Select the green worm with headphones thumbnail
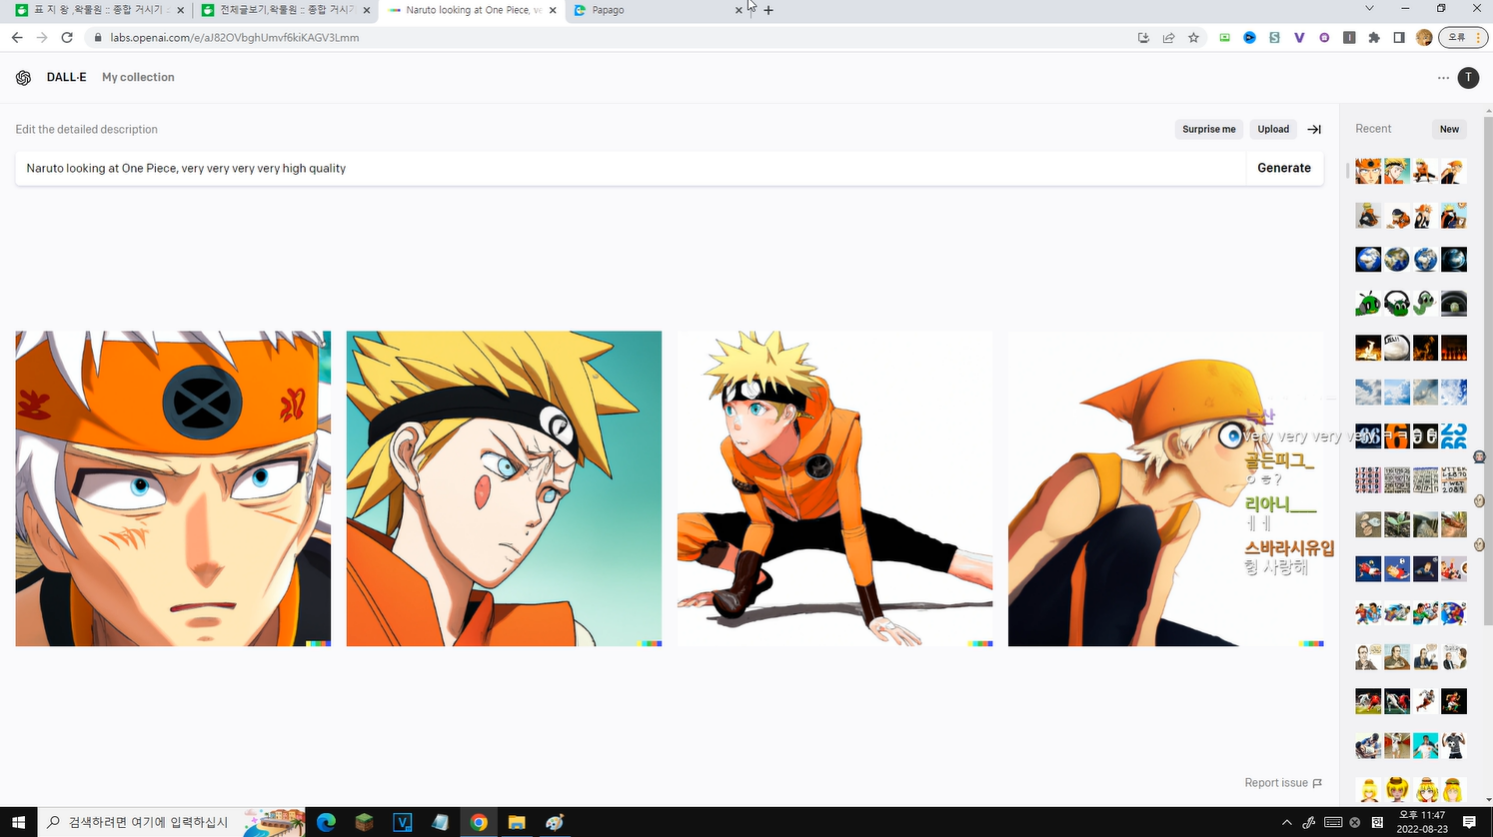Image resolution: width=1493 pixels, height=837 pixels. (x=1397, y=303)
